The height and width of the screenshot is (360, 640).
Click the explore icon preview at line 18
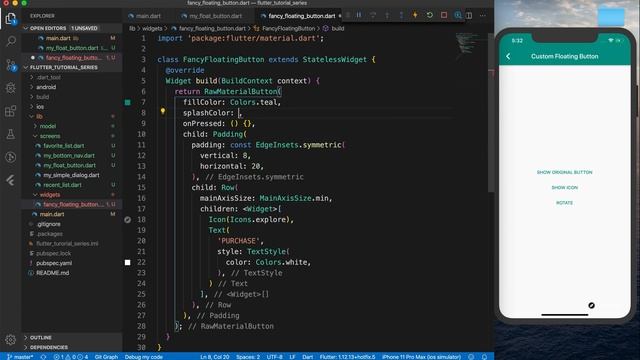pos(128,220)
